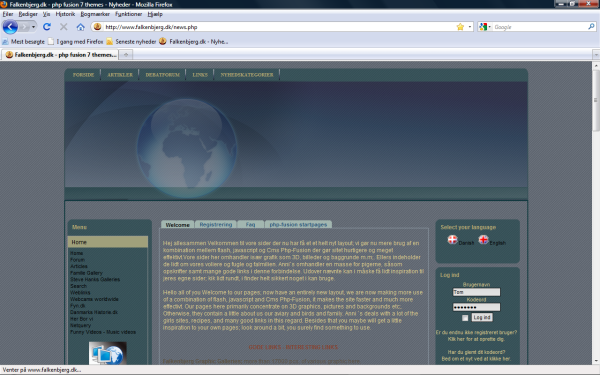
Task: Open the Bogmærker menu
Action: pyautogui.click(x=95, y=14)
